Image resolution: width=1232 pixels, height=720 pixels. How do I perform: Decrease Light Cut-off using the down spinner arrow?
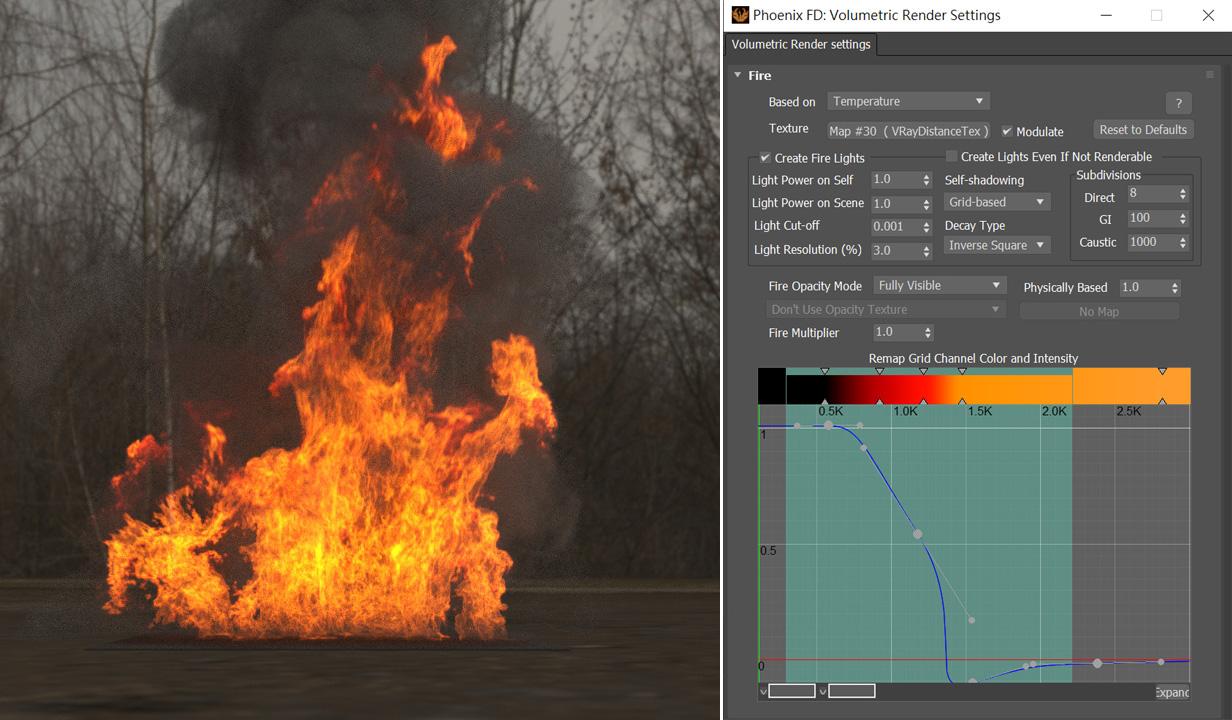tap(925, 230)
